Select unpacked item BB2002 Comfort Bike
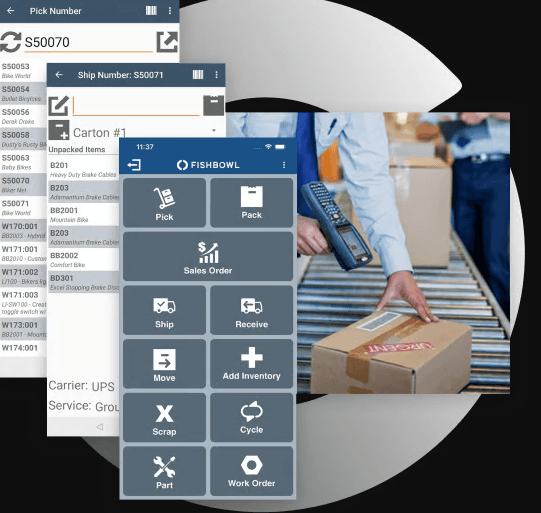The width and height of the screenshot is (541, 513). (84, 259)
